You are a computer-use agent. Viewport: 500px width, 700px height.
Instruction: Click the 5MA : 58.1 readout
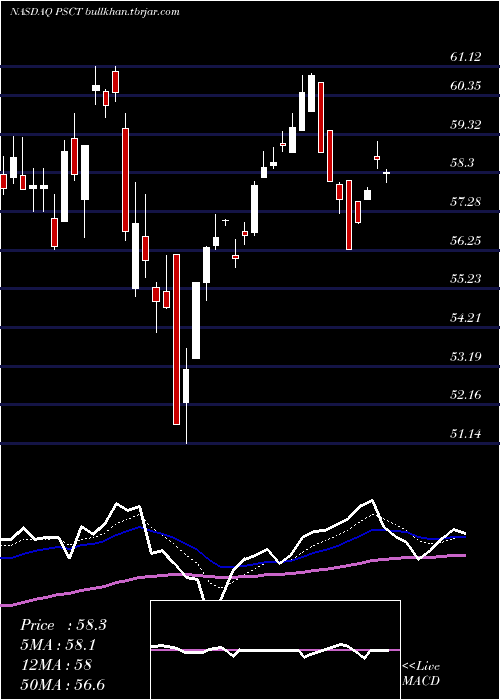pyautogui.click(x=58, y=645)
